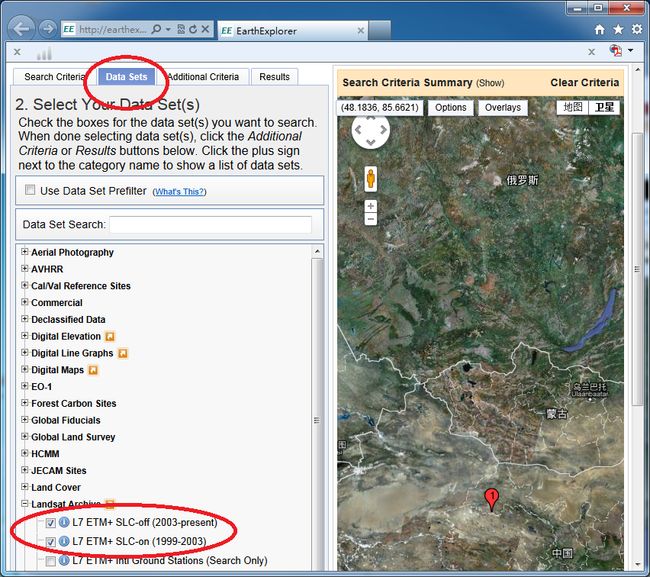Open a new blank browser tab
This screenshot has width=650, height=577.
(379, 30)
